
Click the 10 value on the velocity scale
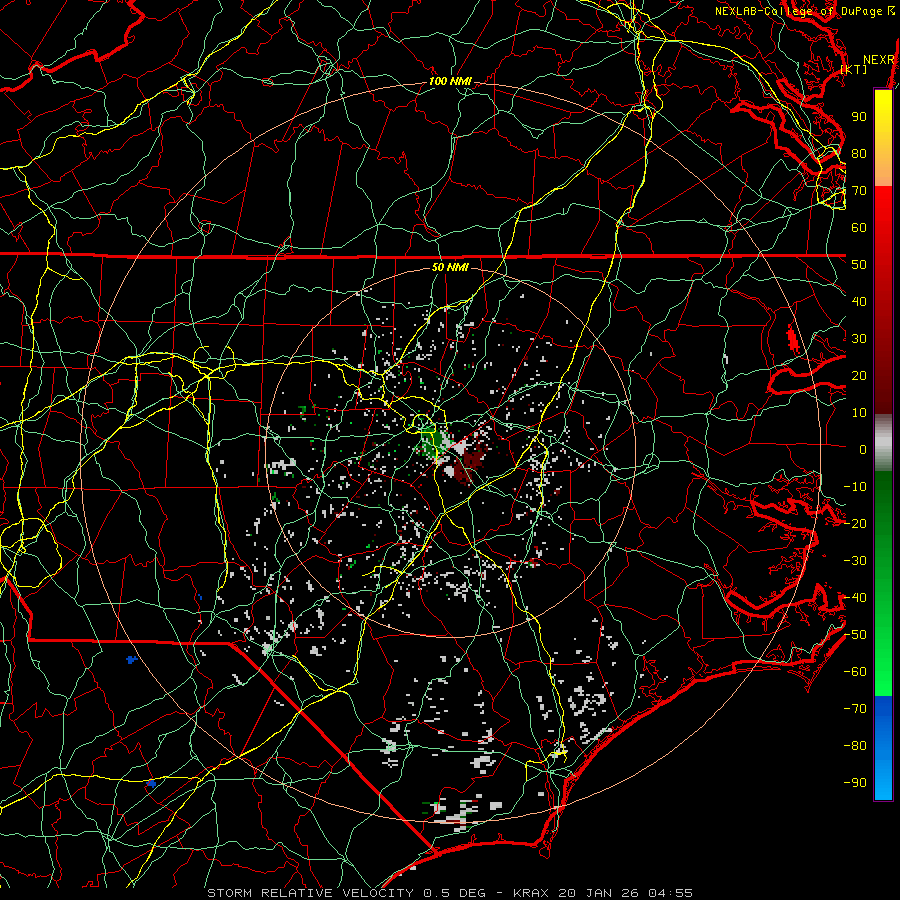[x=859, y=413]
